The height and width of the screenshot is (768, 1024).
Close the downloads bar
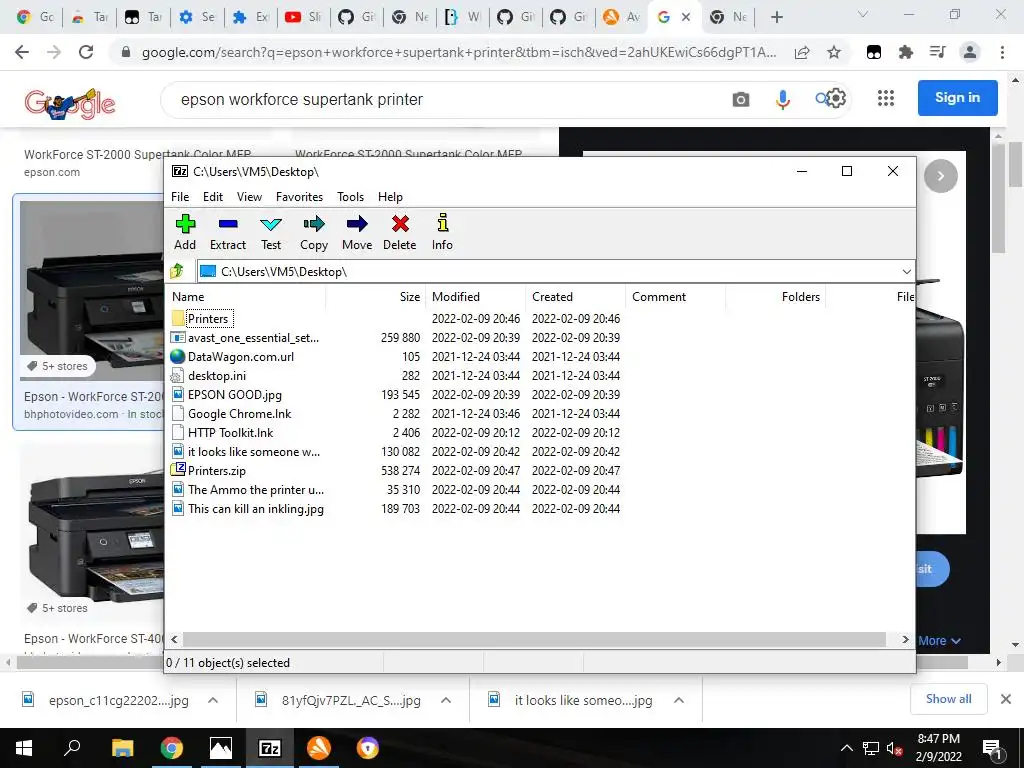[x=1006, y=699]
